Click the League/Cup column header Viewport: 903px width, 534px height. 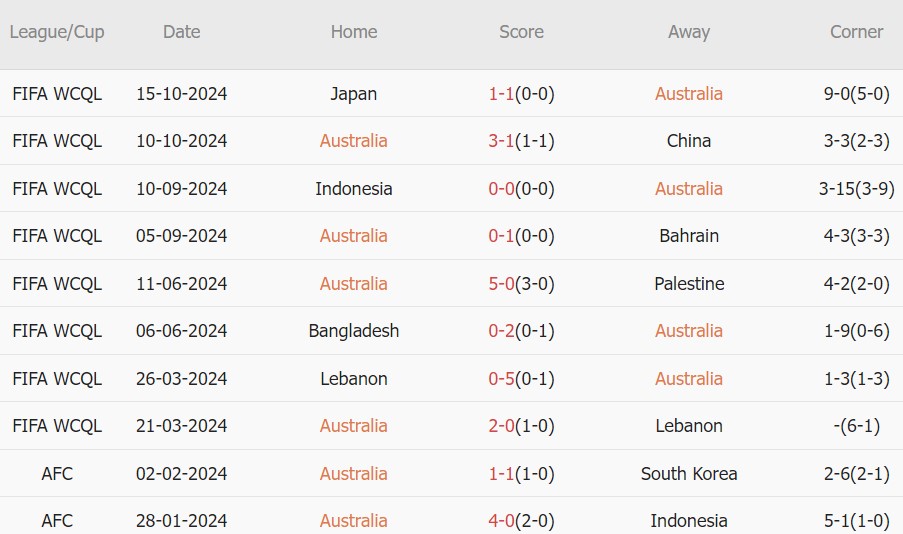(57, 32)
